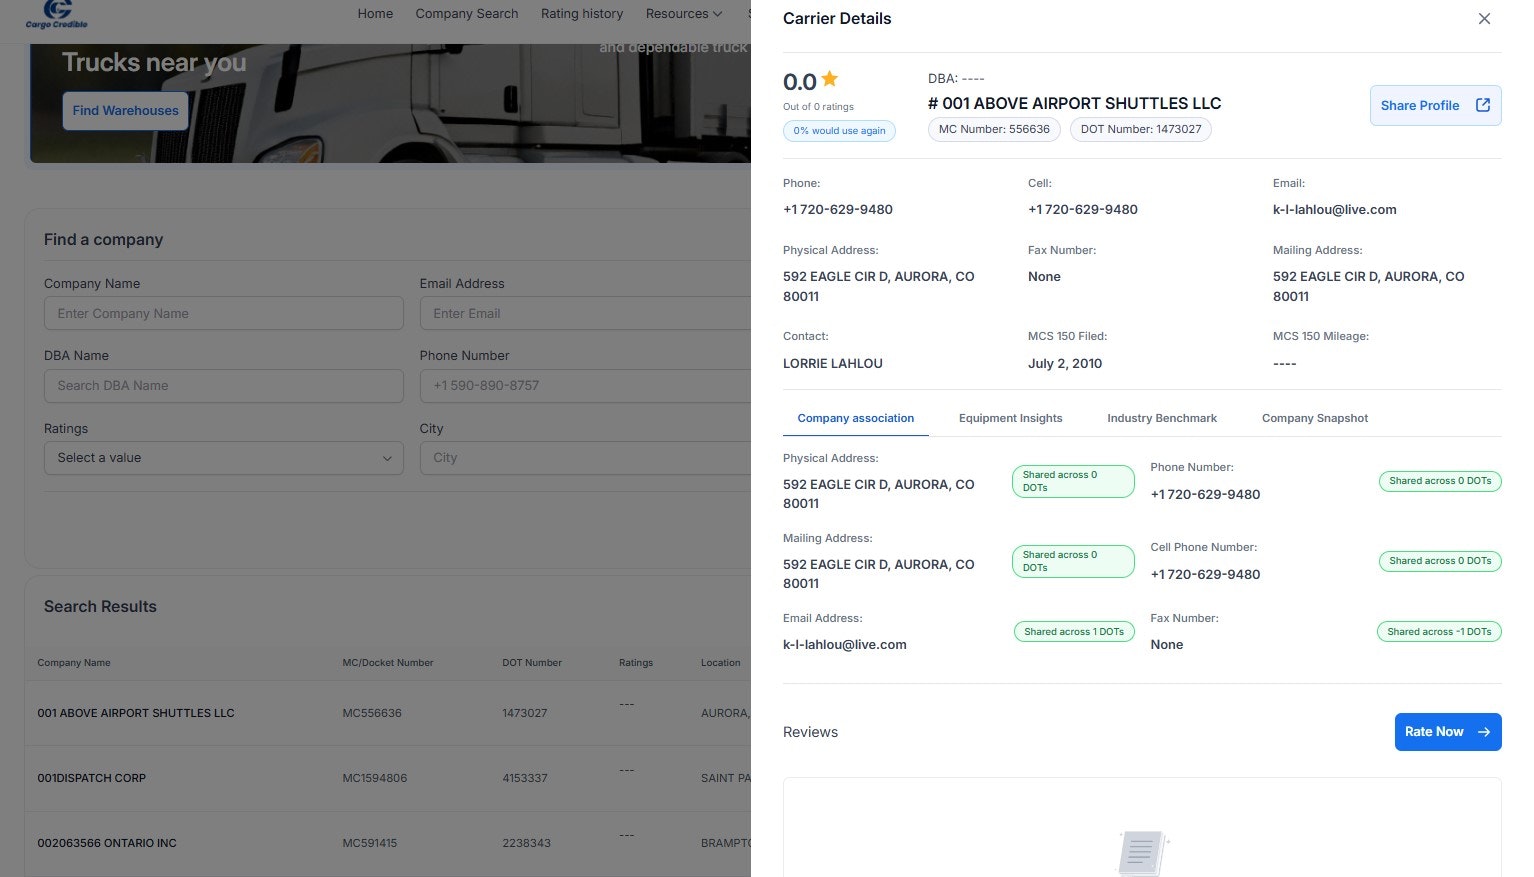The height and width of the screenshot is (877, 1534).
Task: Open Company Search in navigation
Action: (467, 14)
